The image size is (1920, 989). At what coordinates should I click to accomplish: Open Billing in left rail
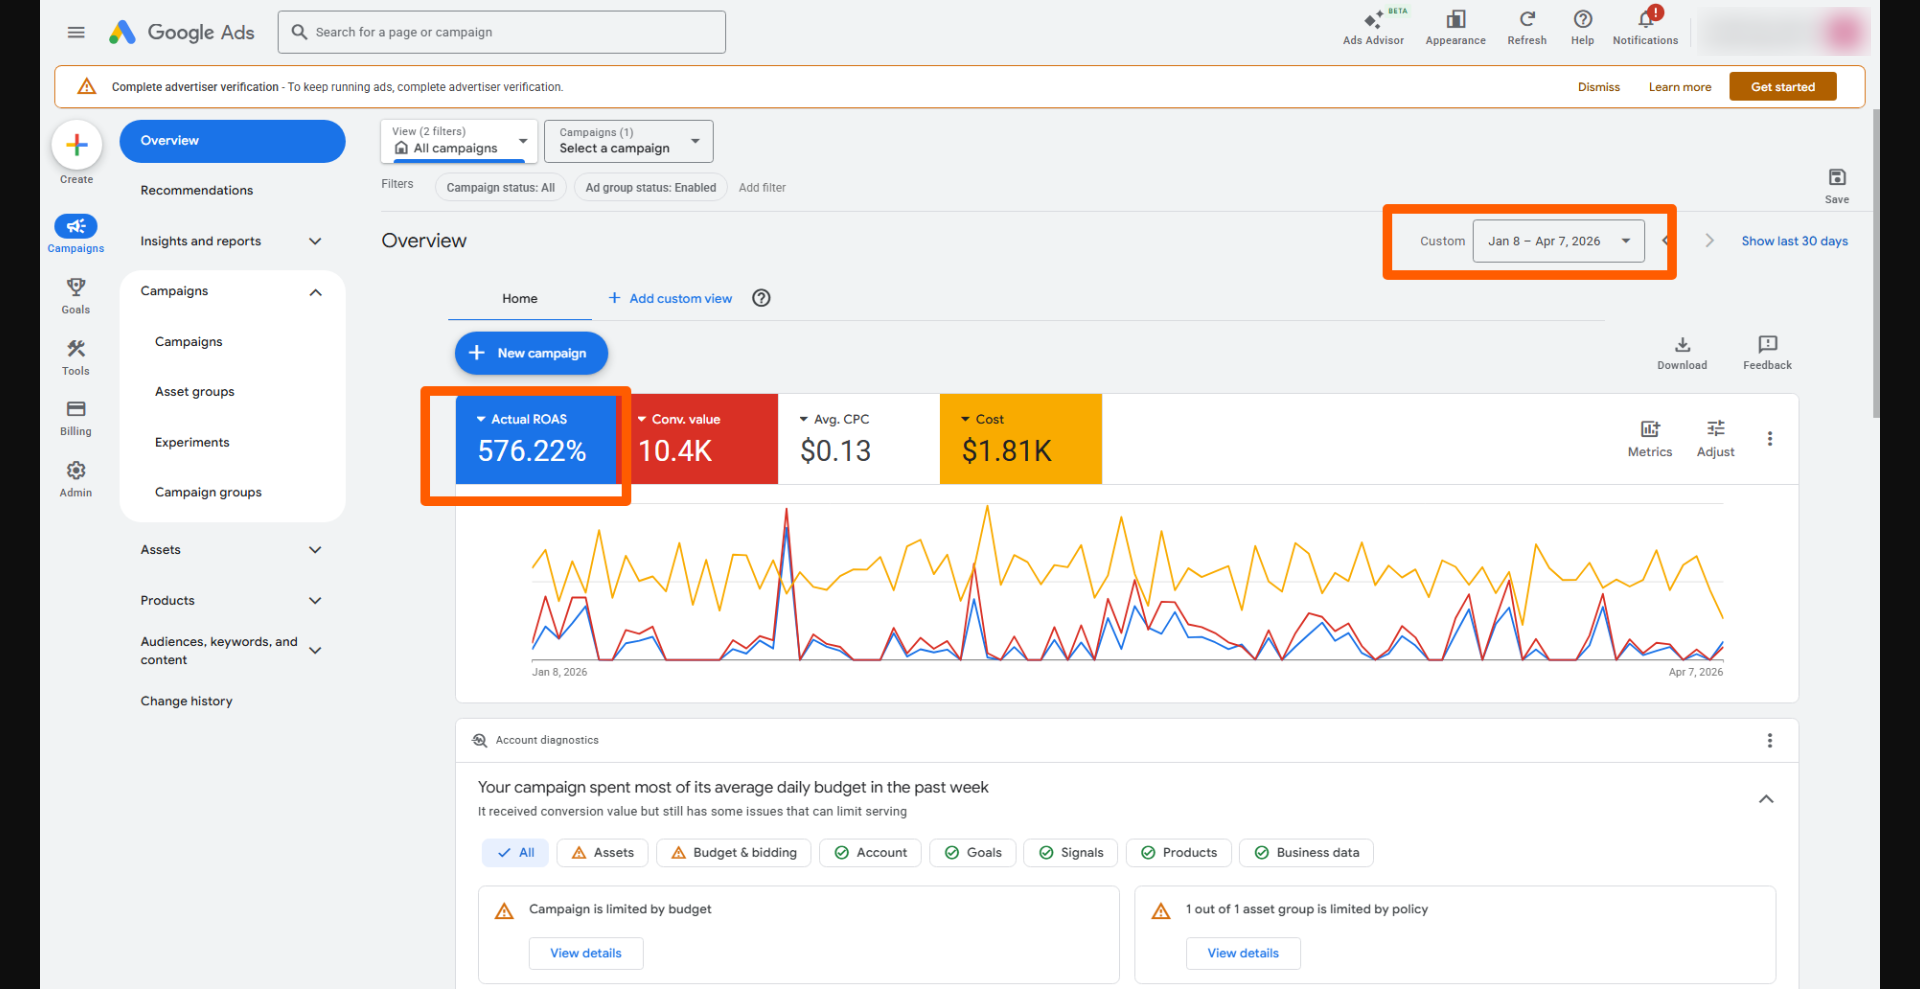point(76,418)
